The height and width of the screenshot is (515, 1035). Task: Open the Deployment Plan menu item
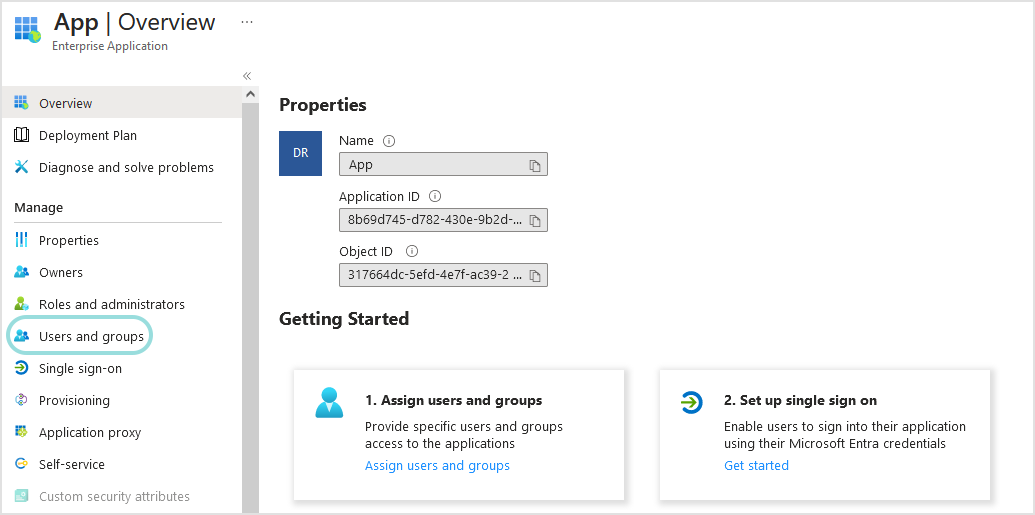point(88,135)
